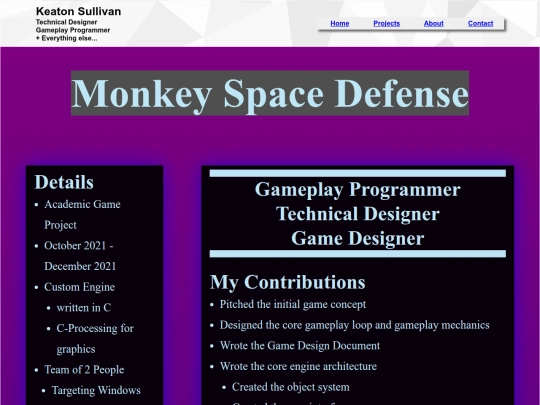Select the 'Custom Engine' list item
This screenshot has height=405, width=540.
pyautogui.click(x=79, y=287)
